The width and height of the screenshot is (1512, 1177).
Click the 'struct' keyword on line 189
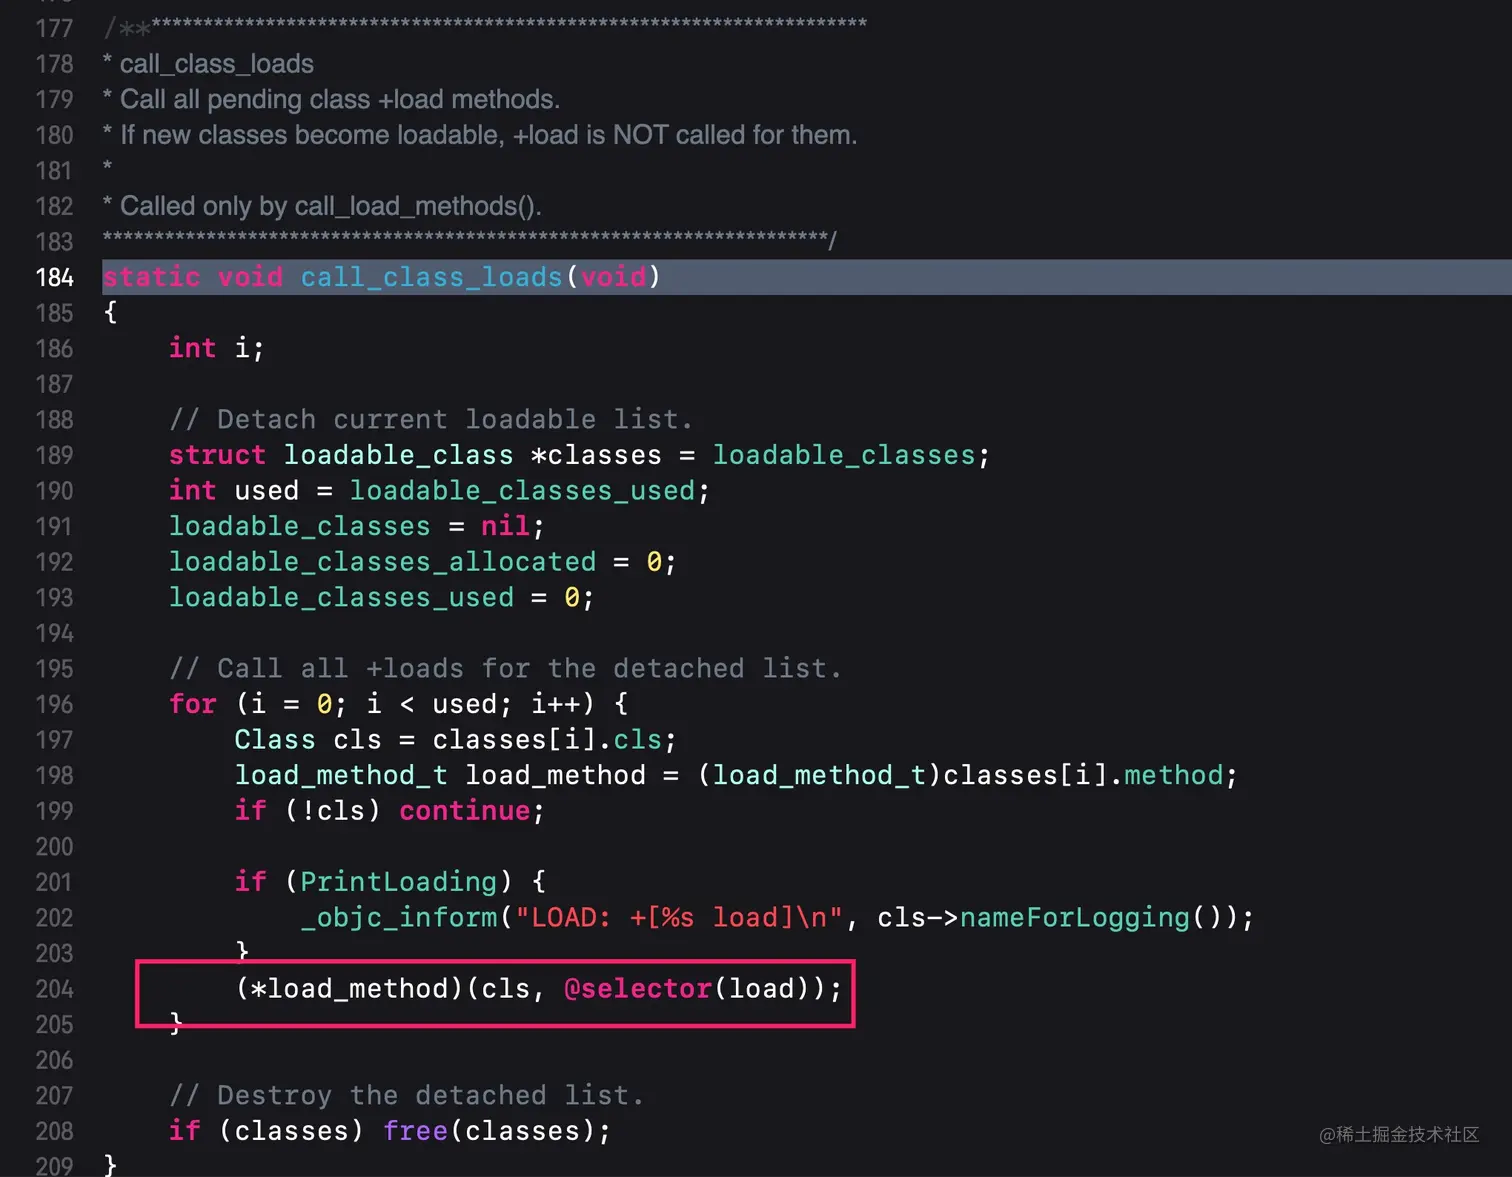tap(217, 455)
